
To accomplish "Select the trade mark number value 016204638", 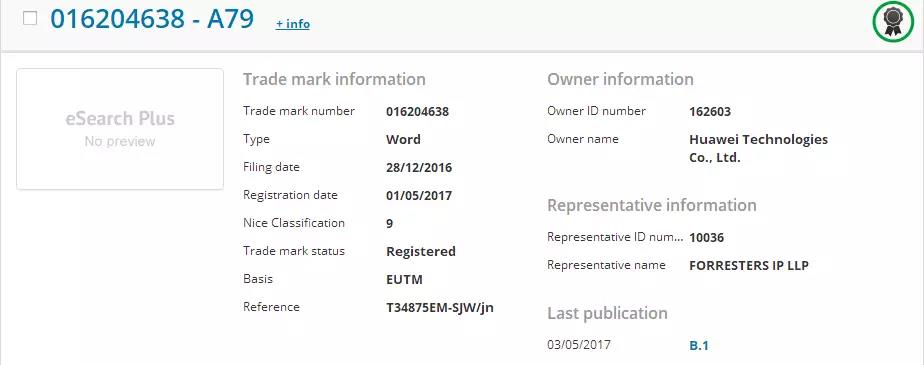I will (417, 111).
